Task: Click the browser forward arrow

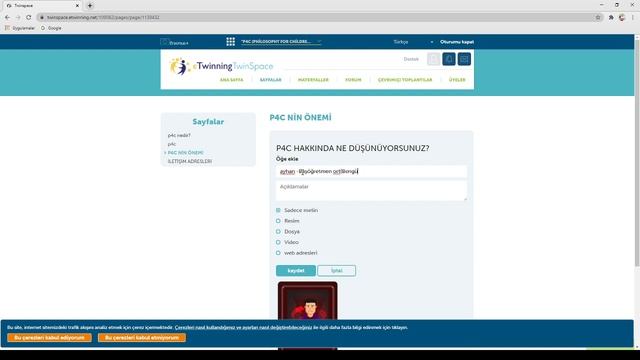Action: [18, 17]
